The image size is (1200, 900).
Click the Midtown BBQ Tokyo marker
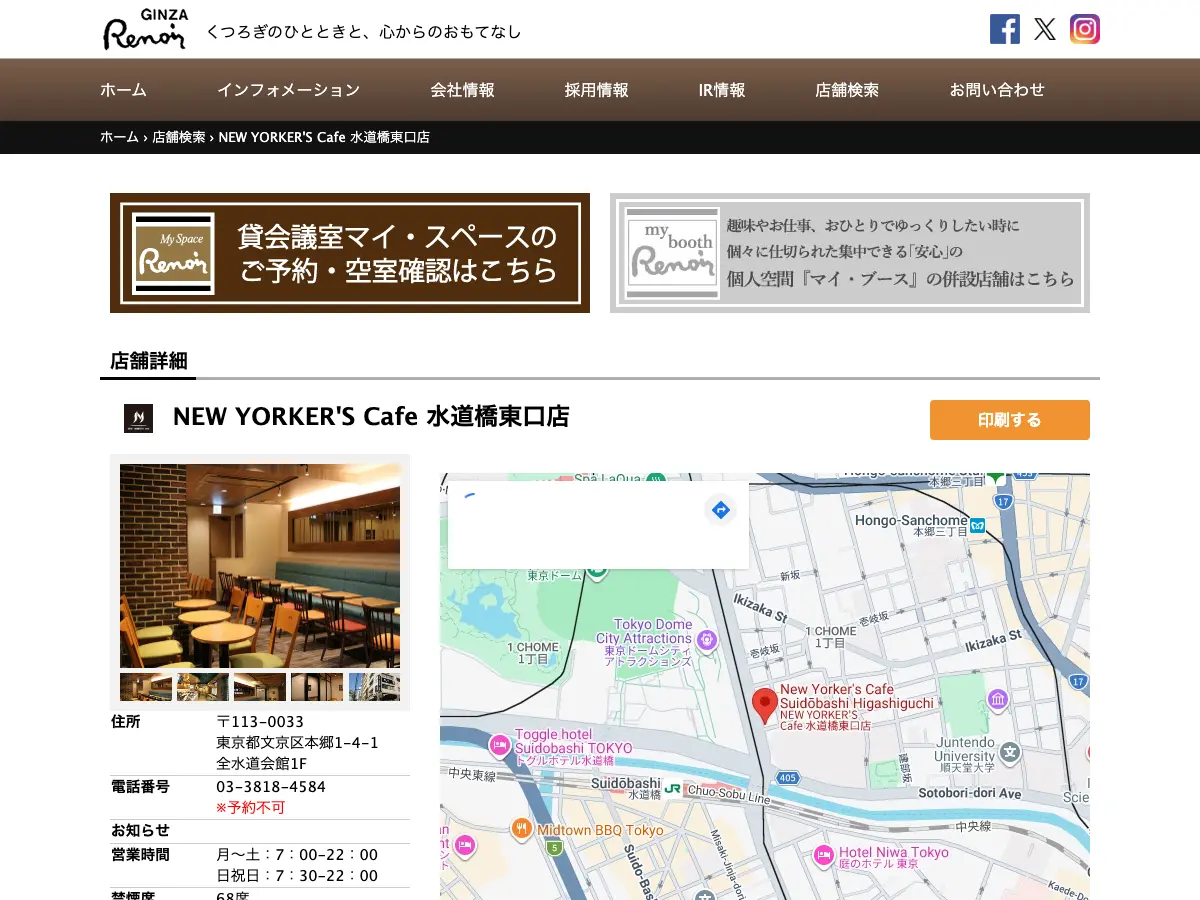(x=521, y=828)
